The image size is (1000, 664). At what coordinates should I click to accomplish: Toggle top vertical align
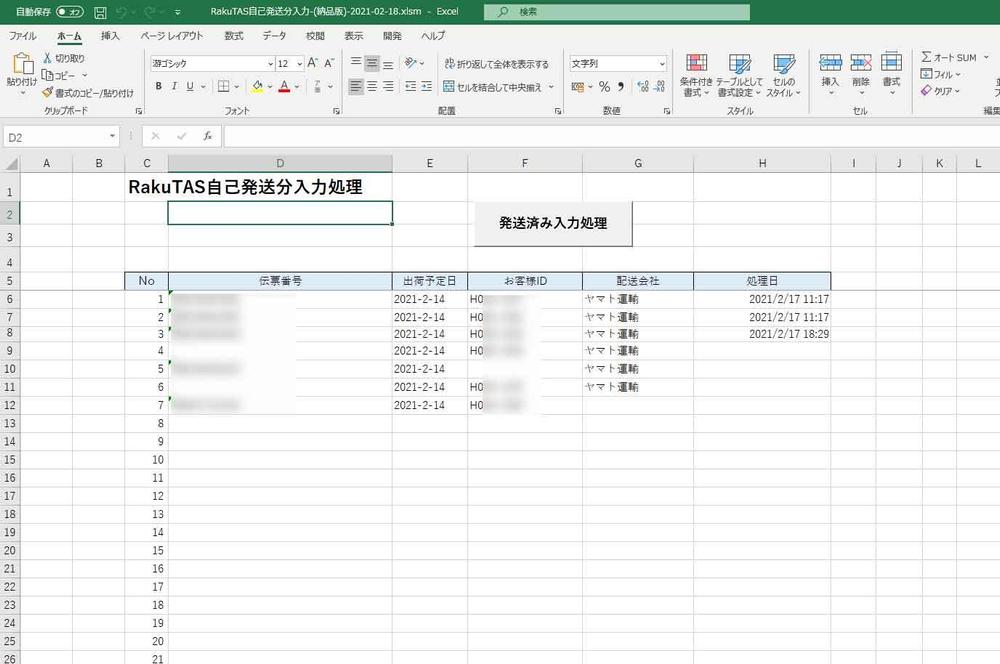click(x=356, y=63)
